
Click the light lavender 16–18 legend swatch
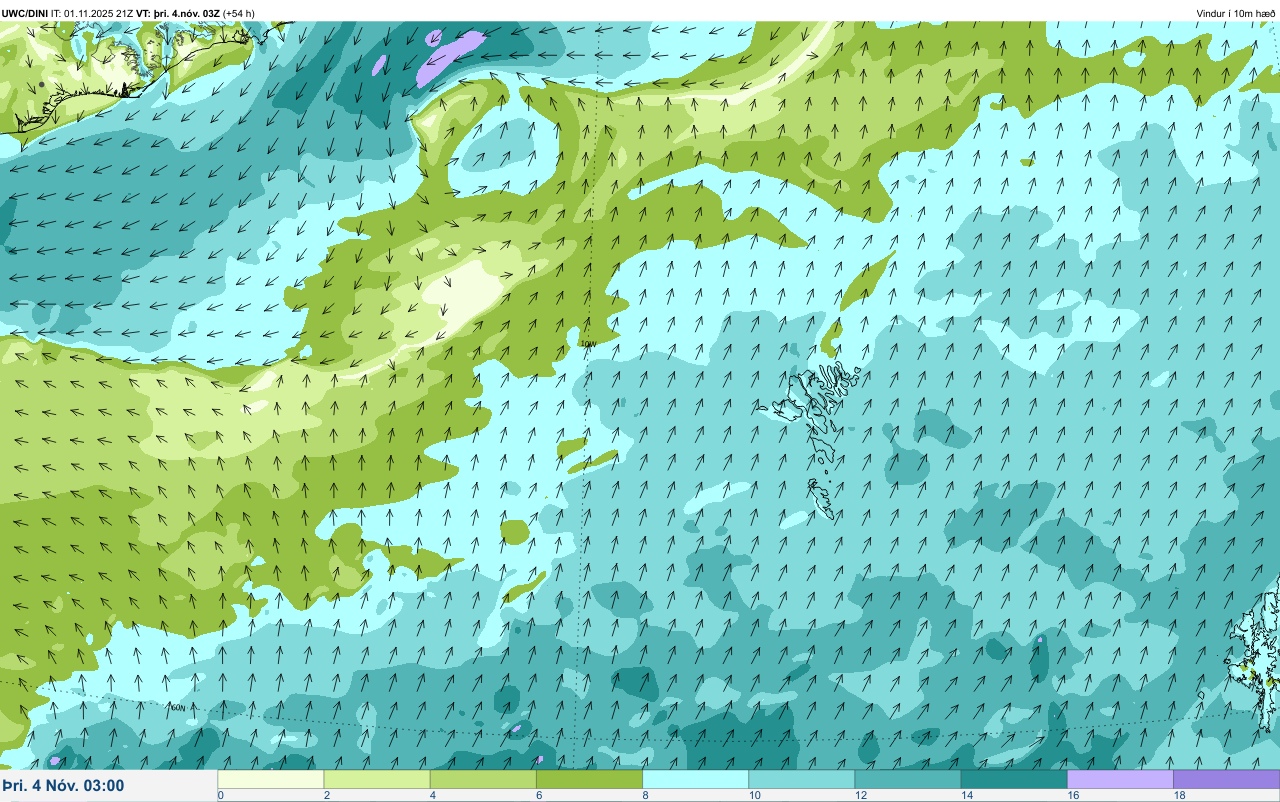tap(1120, 779)
